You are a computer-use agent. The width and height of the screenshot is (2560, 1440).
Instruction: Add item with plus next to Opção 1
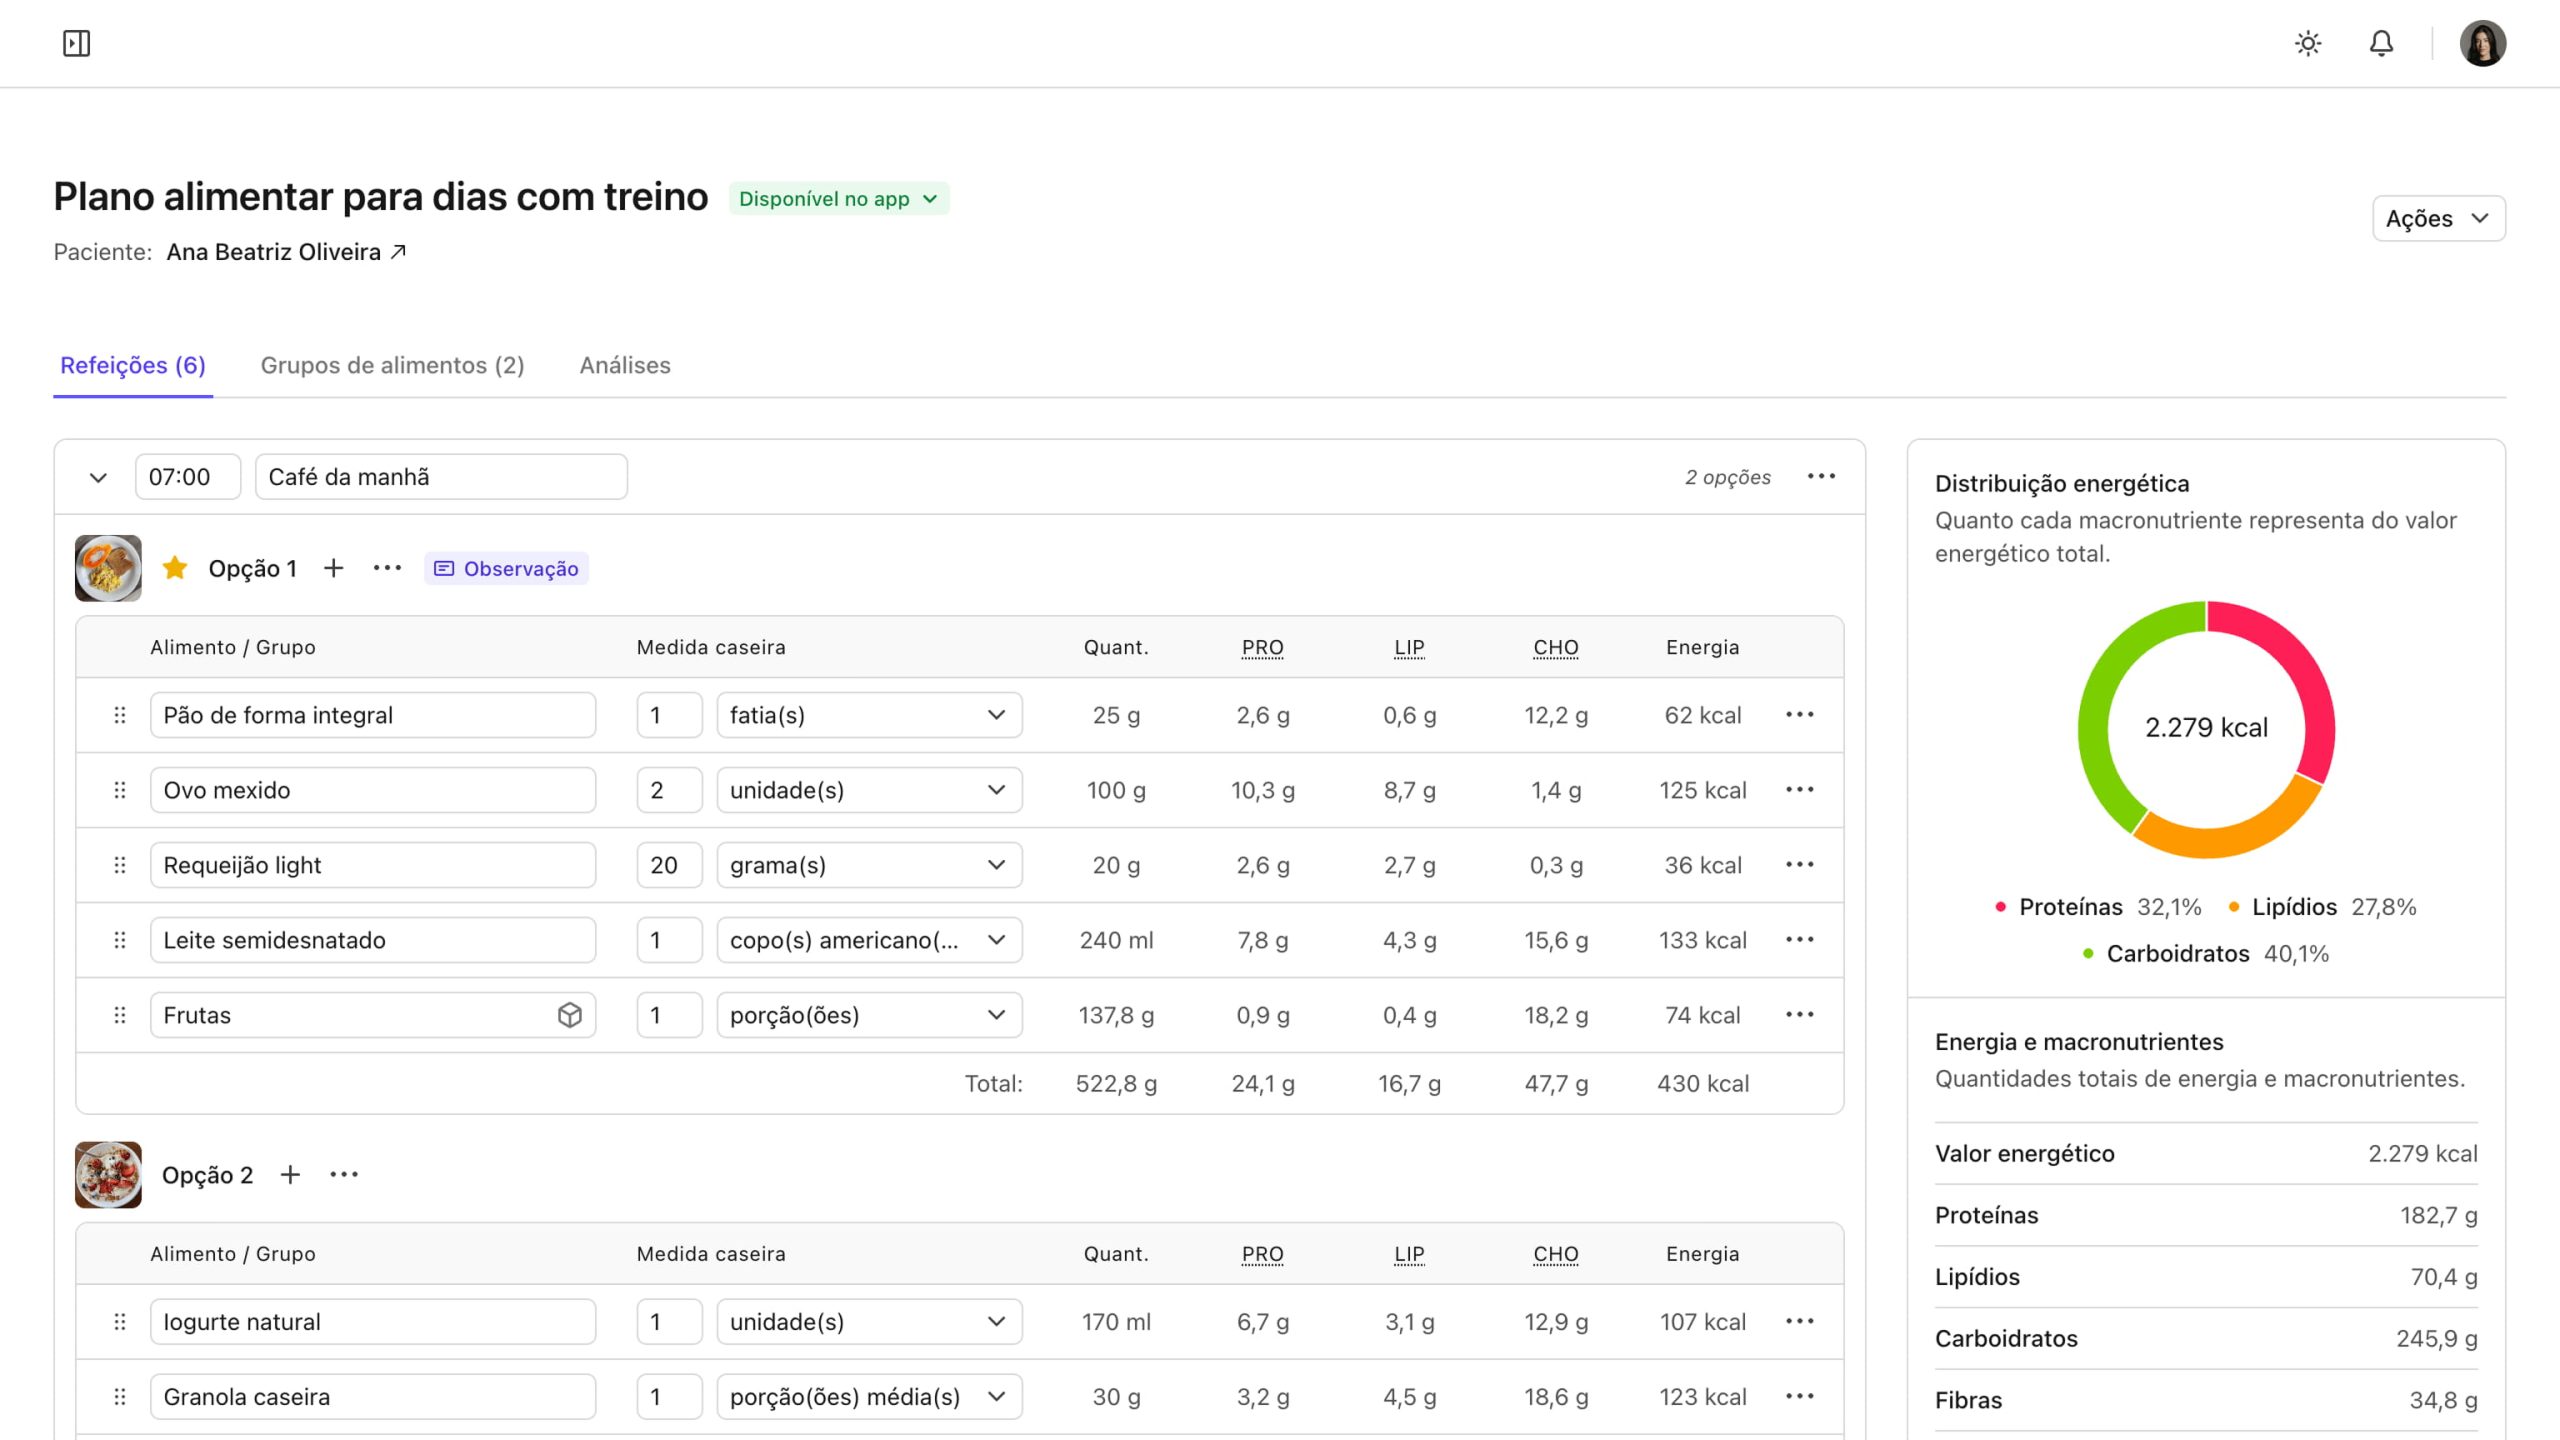tap(334, 568)
